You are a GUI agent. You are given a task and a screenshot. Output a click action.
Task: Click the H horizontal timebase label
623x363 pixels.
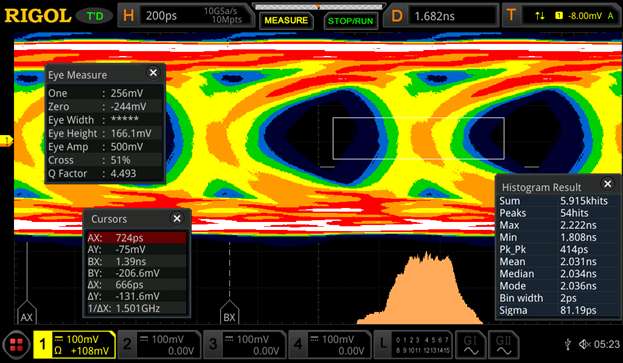128,16
